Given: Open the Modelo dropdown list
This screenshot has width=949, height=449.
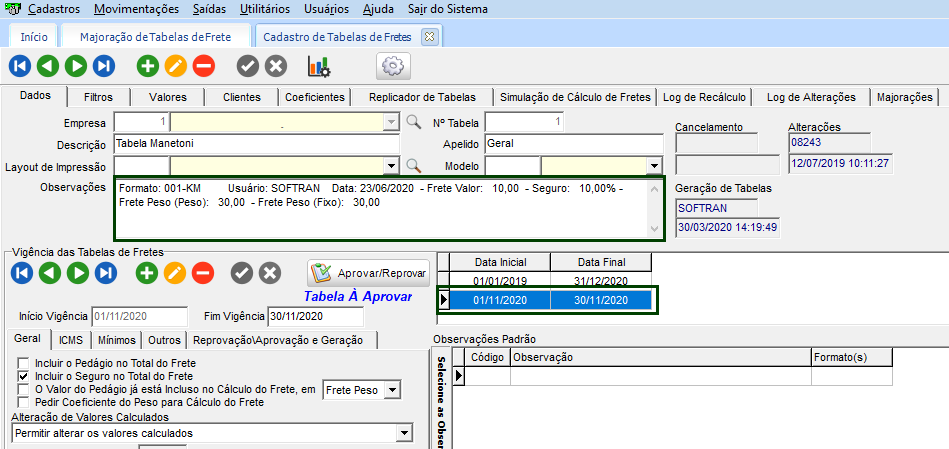Looking at the screenshot, I should [x=654, y=166].
